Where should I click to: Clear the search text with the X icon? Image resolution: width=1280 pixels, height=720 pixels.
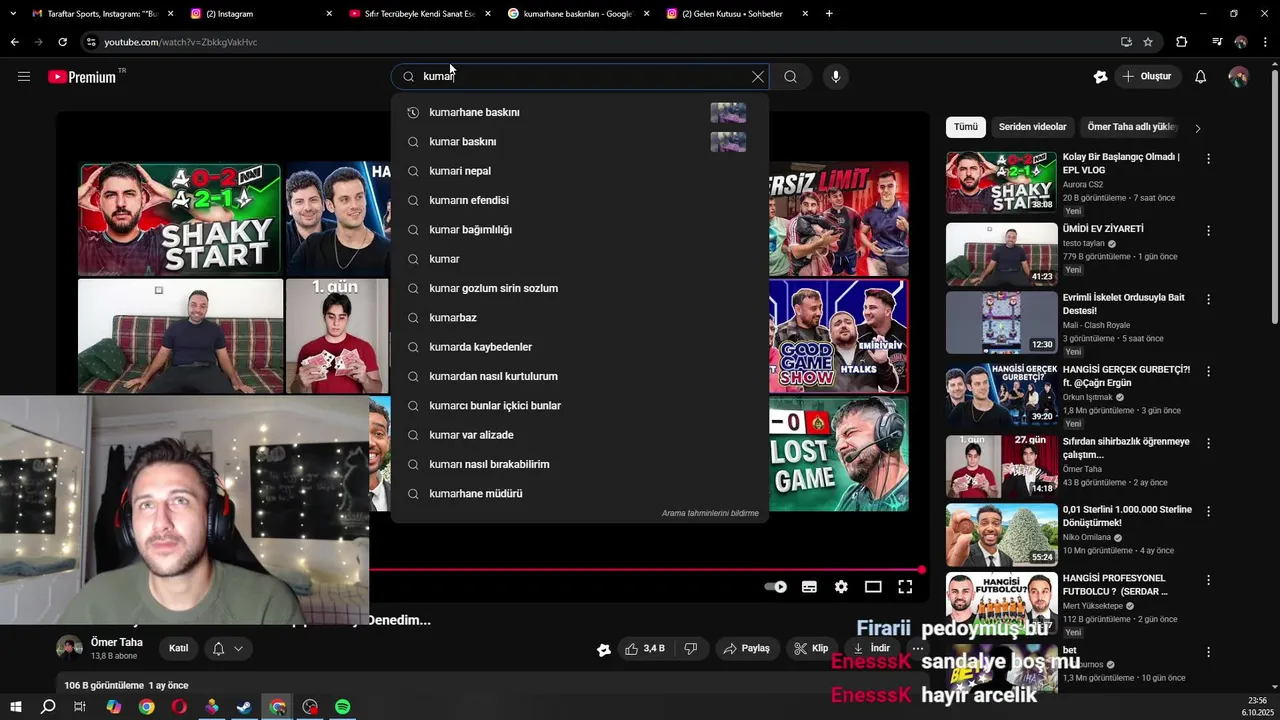point(758,77)
